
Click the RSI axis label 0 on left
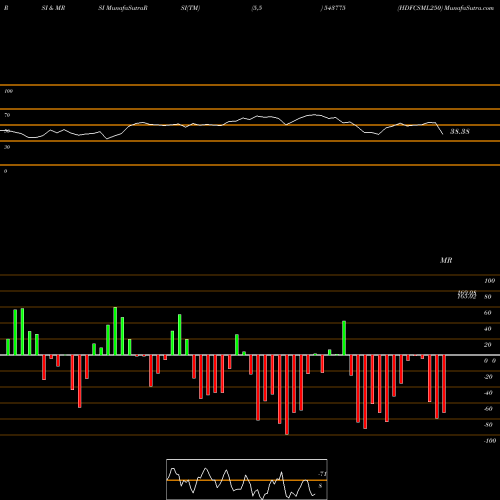click(5, 171)
